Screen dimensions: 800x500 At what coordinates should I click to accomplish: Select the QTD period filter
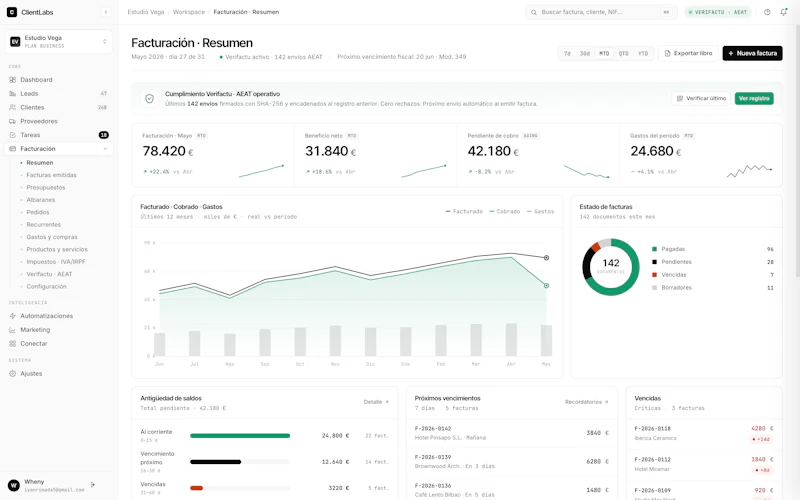tap(623, 53)
